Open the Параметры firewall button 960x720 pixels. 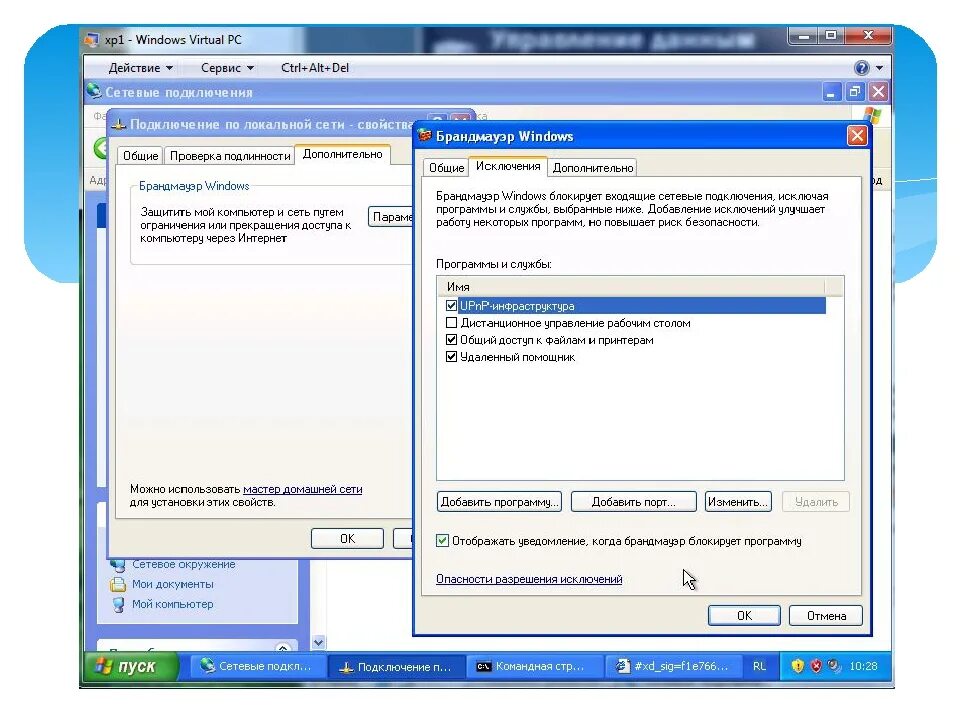391,217
